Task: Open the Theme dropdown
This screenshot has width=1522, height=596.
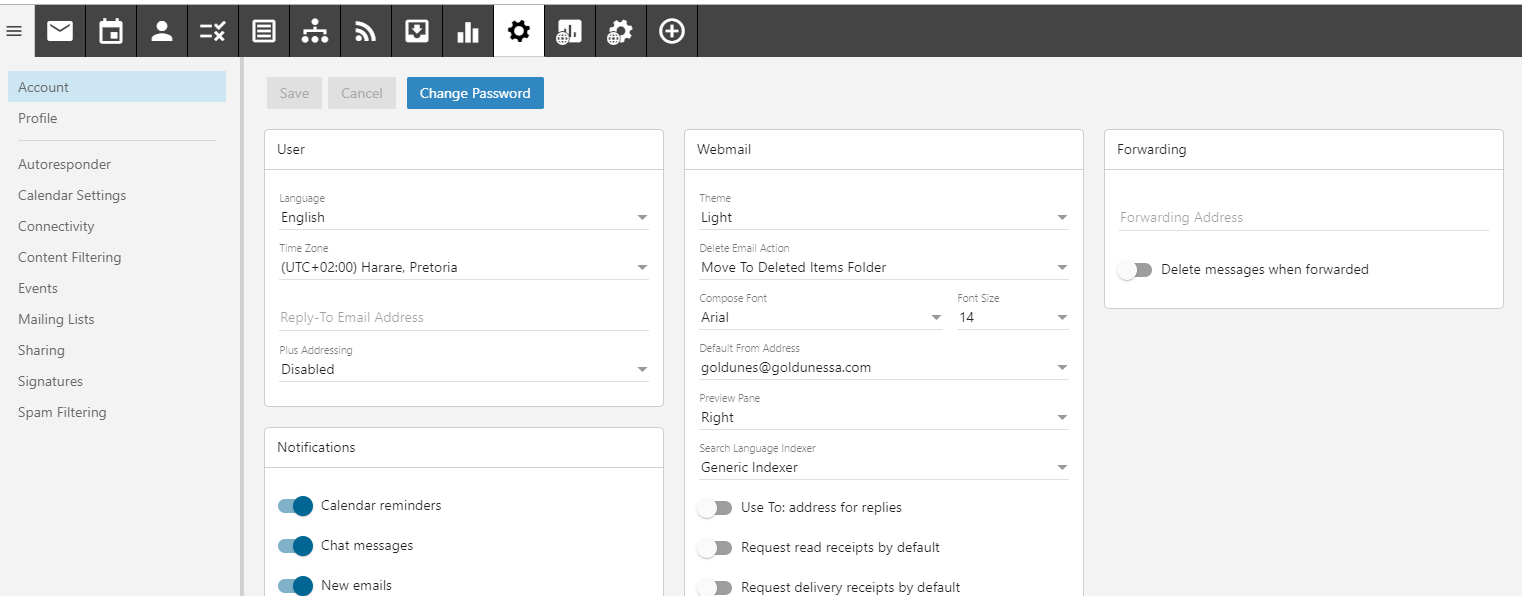Action: [884, 217]
